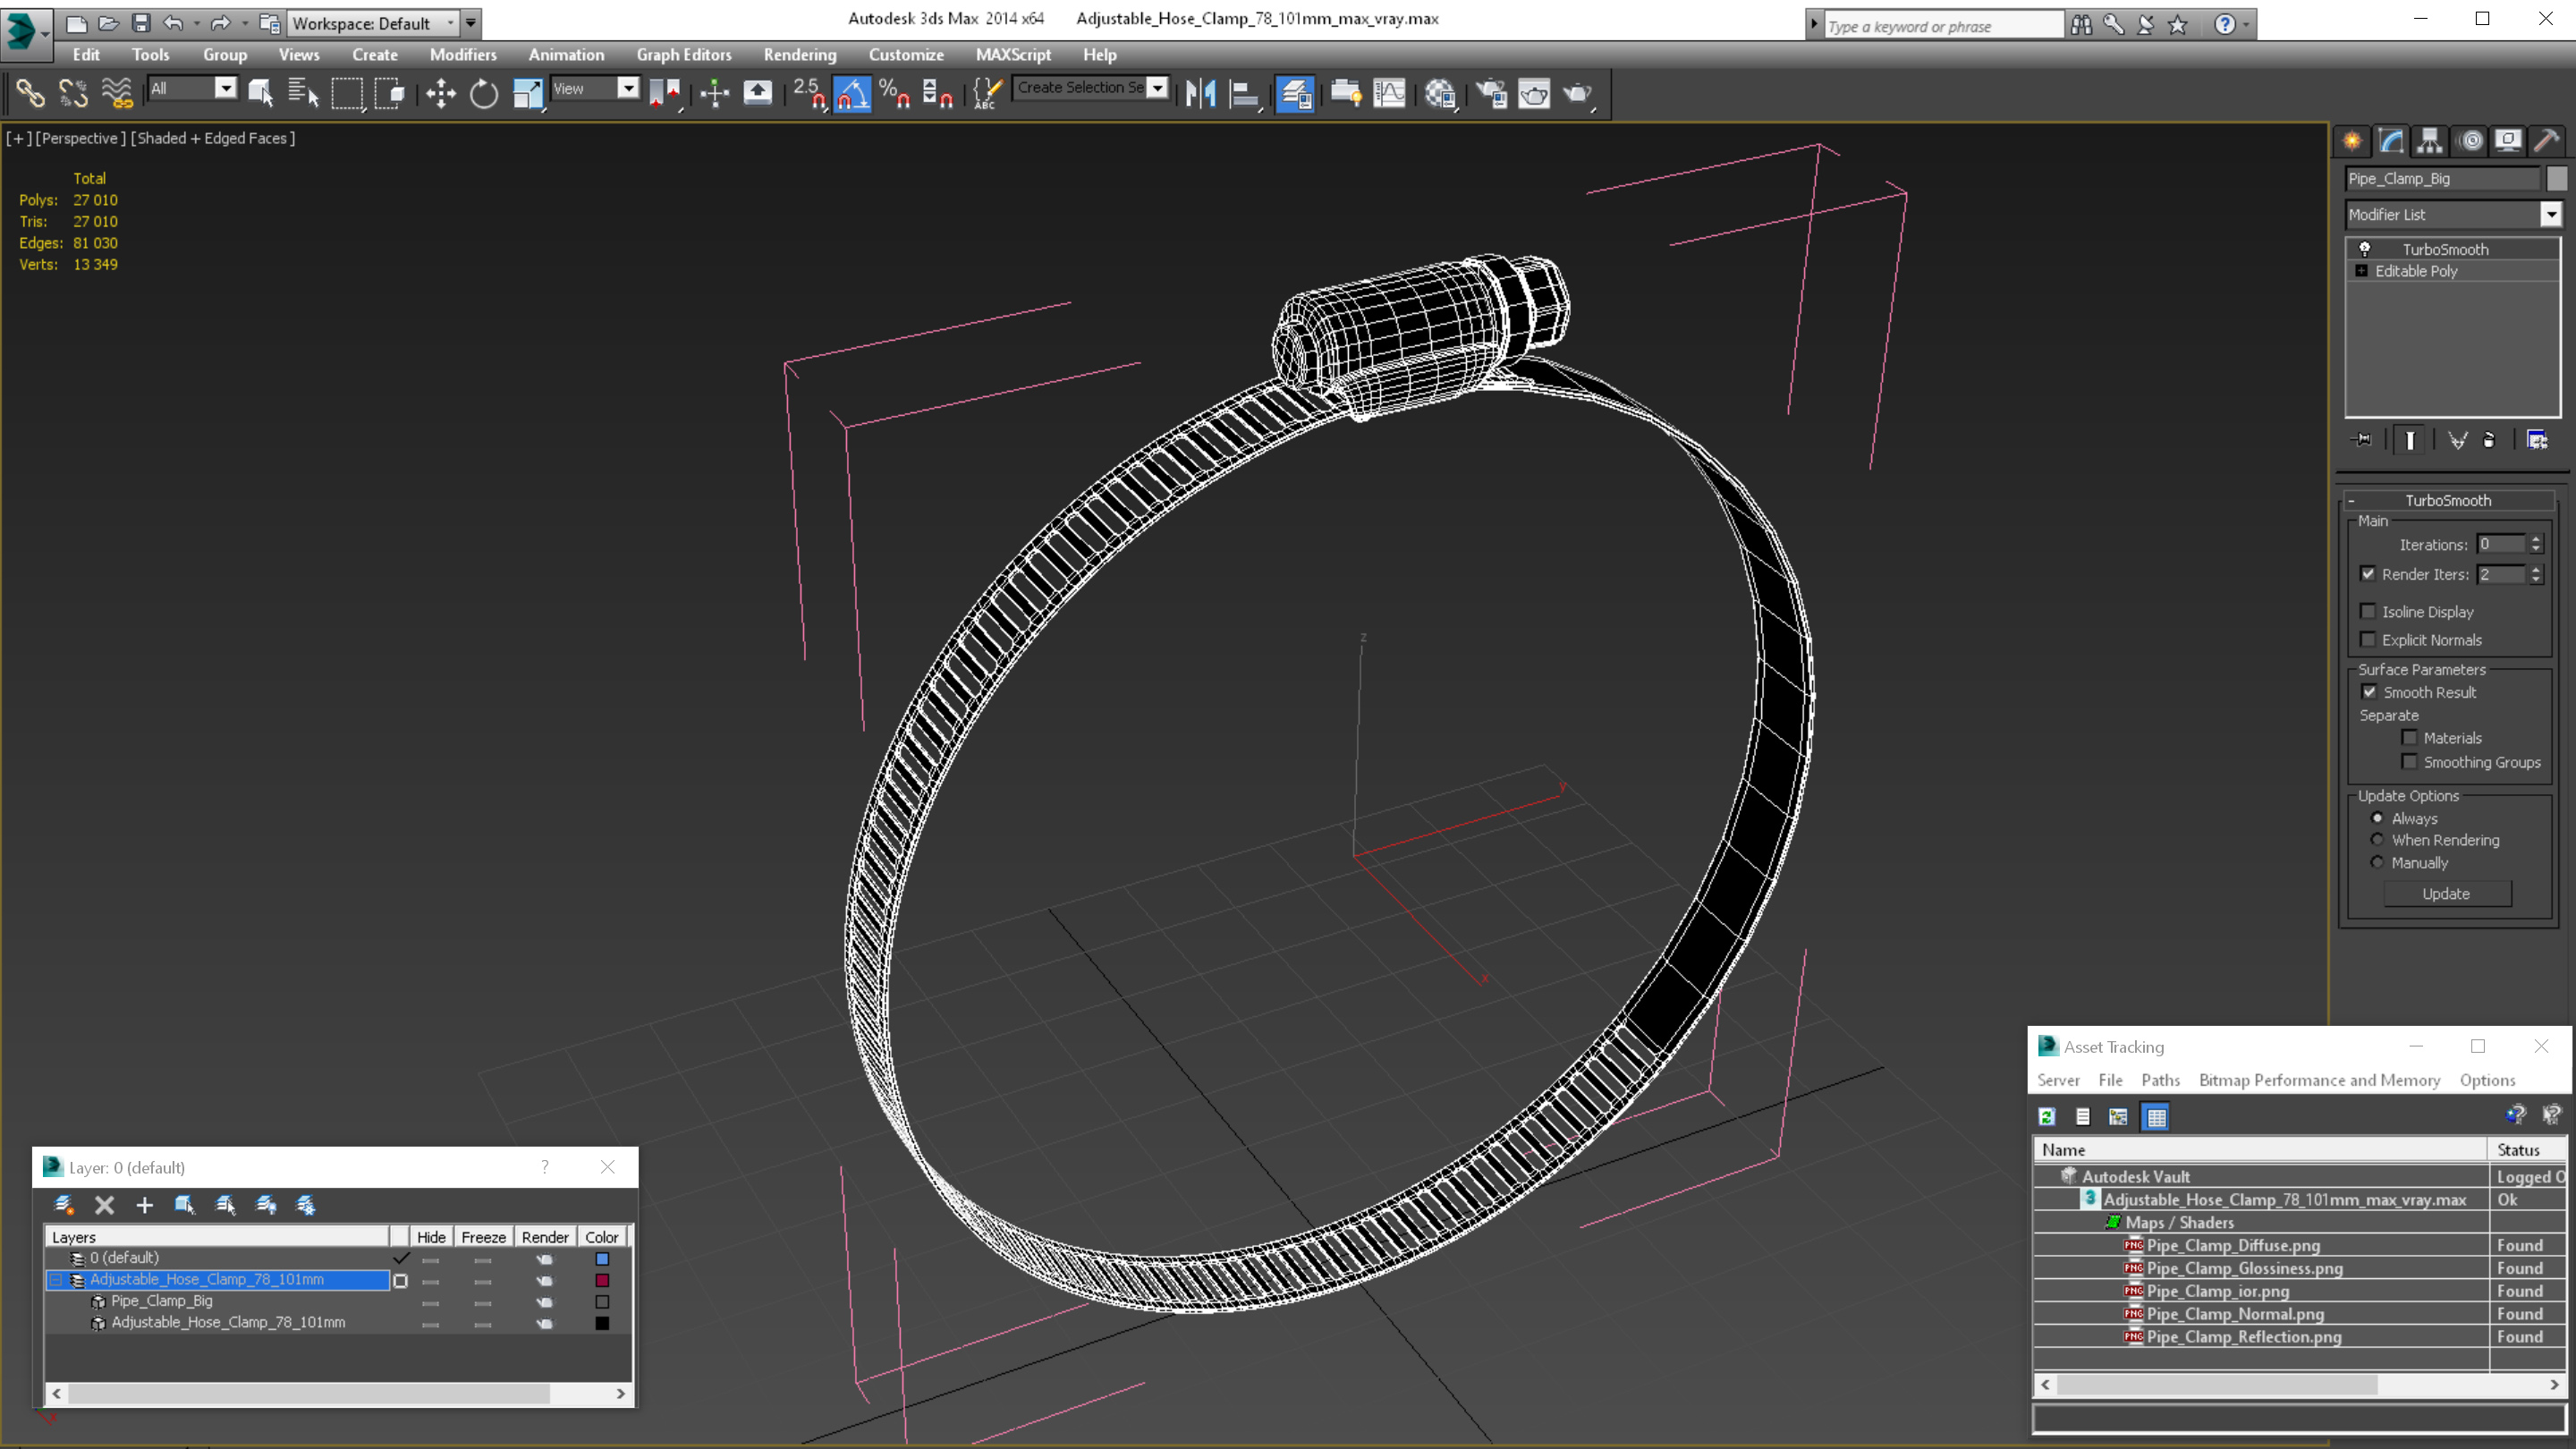Open the selection filter All dropdown

(226, 89)
